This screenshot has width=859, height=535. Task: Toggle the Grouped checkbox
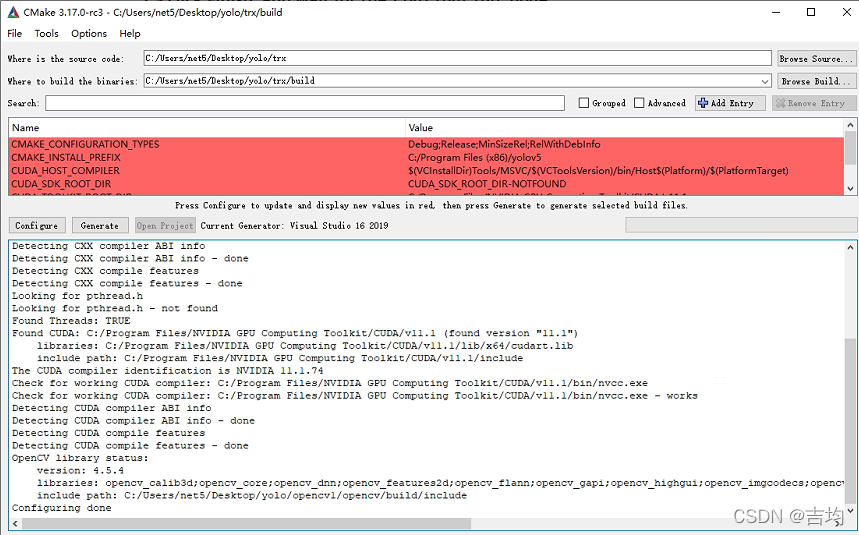[584, 103]
